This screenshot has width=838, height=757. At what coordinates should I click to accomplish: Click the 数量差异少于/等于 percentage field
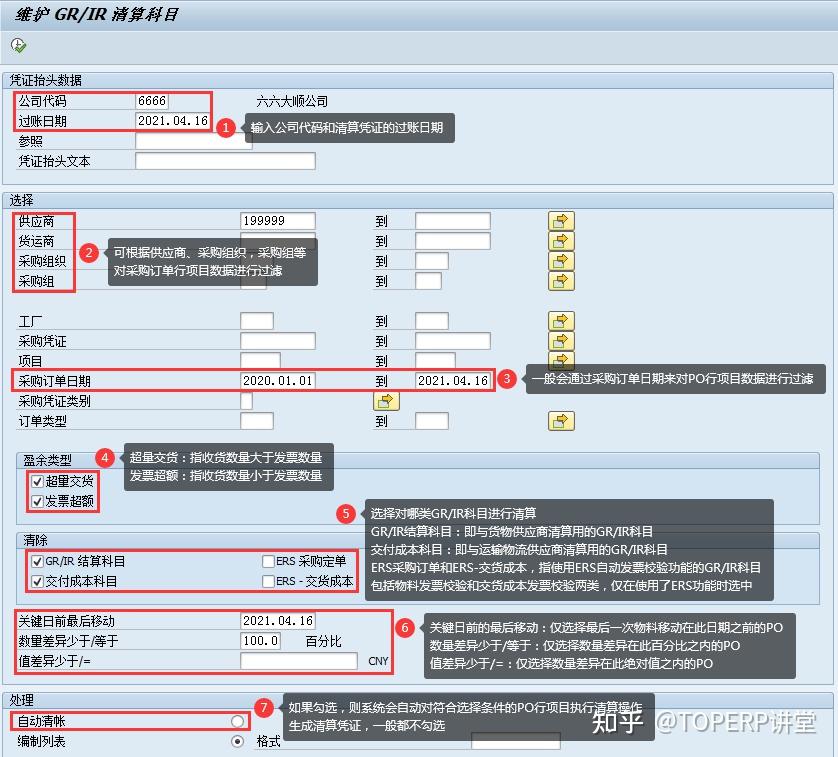(263, 640)
